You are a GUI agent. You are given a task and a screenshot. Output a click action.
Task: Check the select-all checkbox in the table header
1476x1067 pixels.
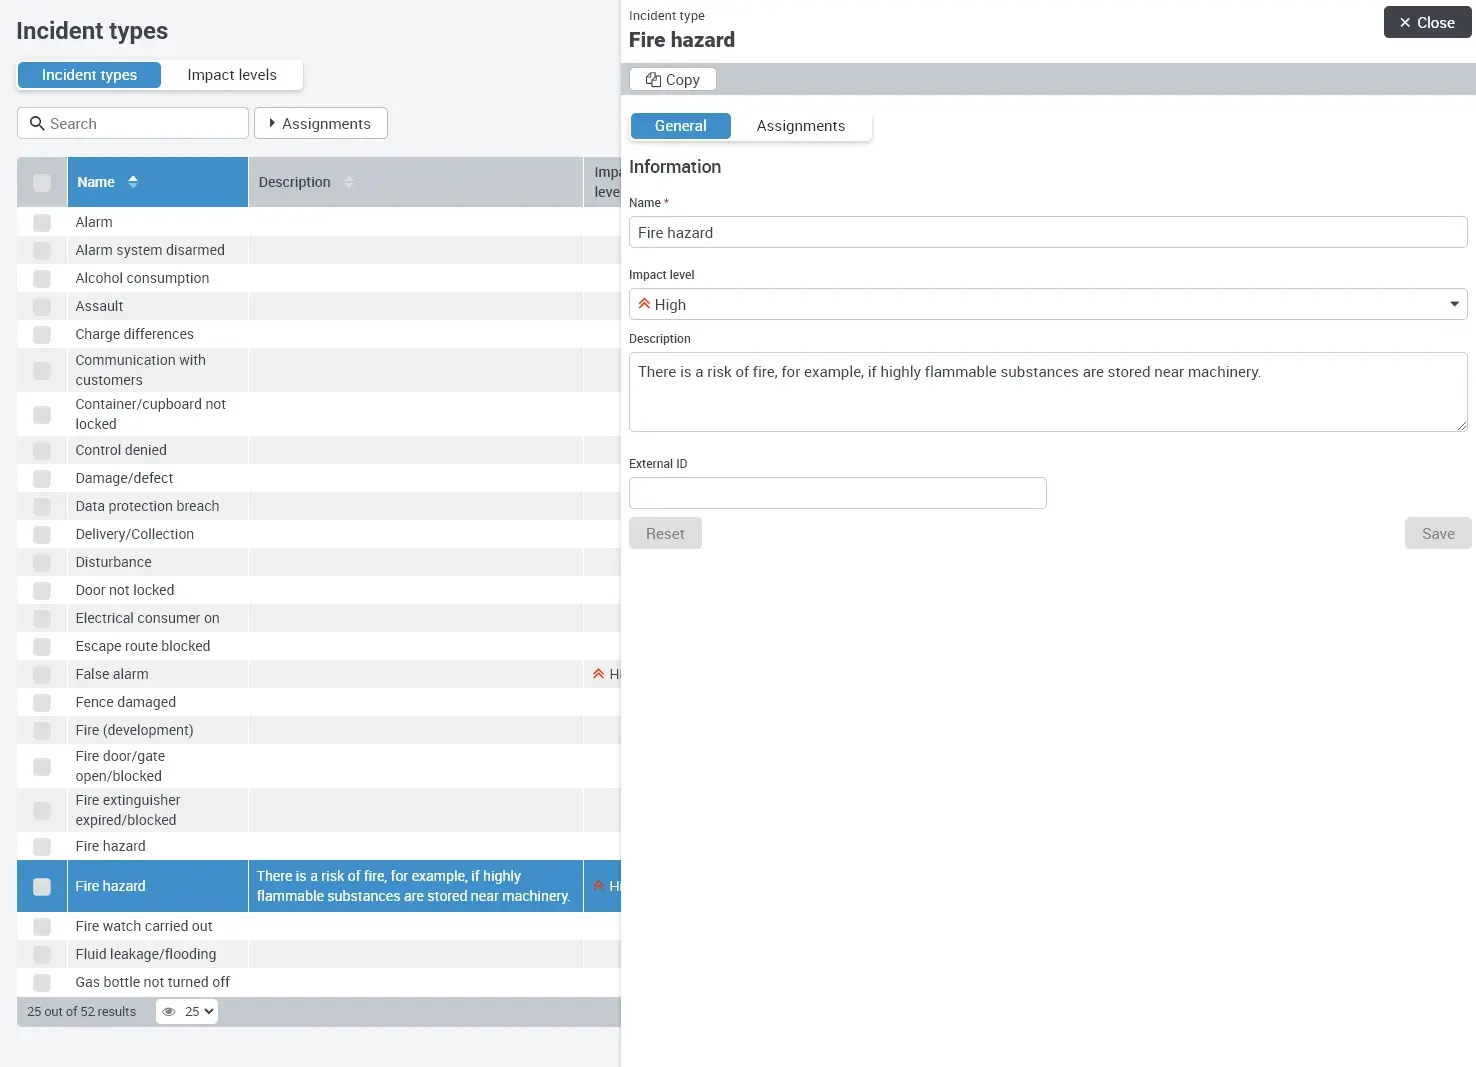pos(41,183)
